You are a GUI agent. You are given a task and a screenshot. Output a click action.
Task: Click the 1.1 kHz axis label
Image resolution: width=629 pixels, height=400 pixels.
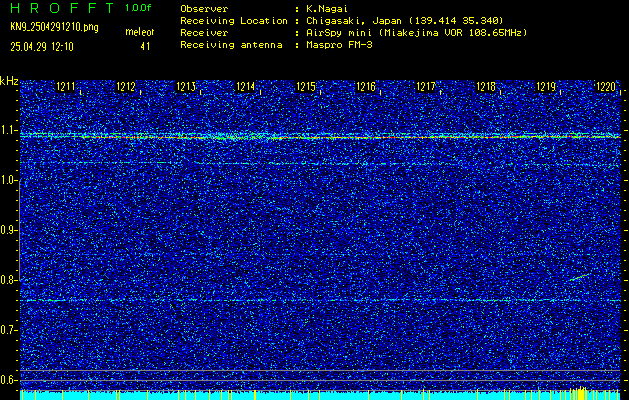coord(8,130)
